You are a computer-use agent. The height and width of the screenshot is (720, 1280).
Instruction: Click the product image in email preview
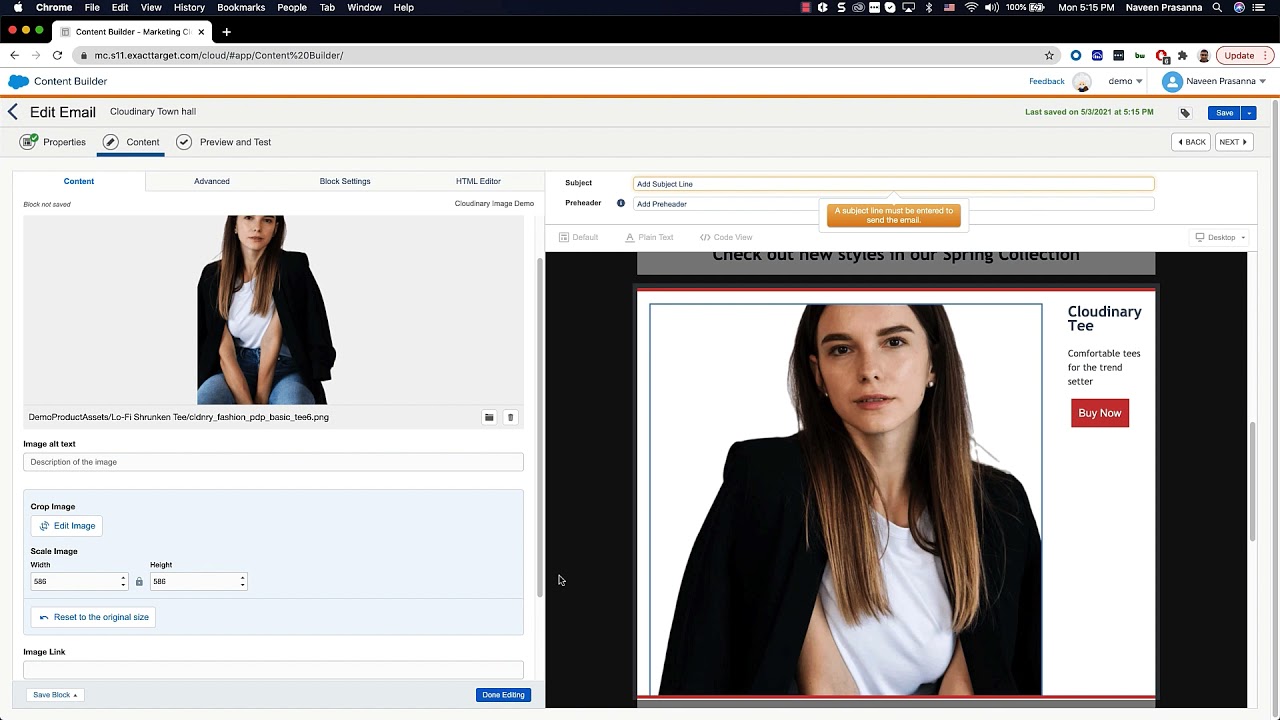(x=846, y=499)
